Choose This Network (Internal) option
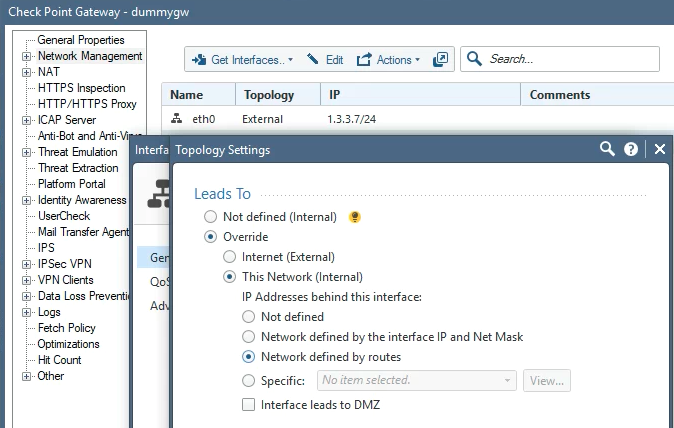This screenshot has height=428, width=674. [230, 277]
